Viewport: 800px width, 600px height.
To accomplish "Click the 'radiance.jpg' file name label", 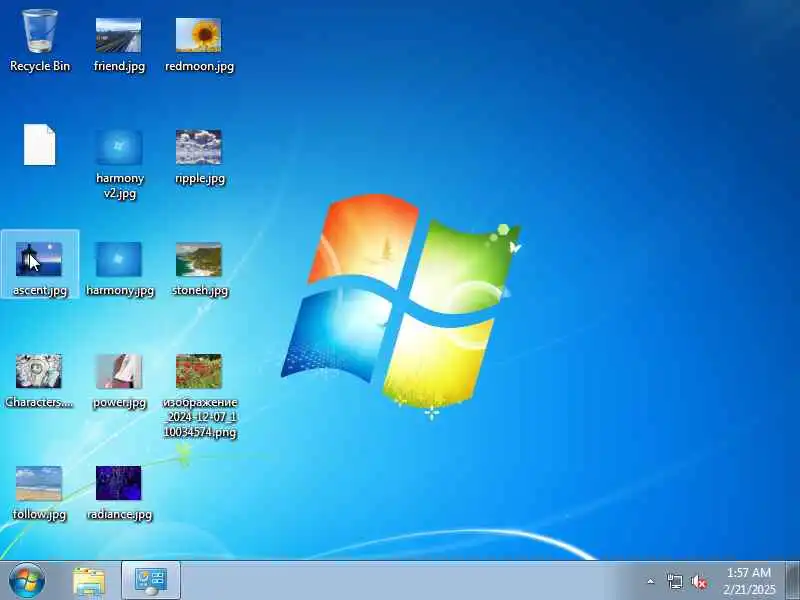I will [x=119, y=514].
